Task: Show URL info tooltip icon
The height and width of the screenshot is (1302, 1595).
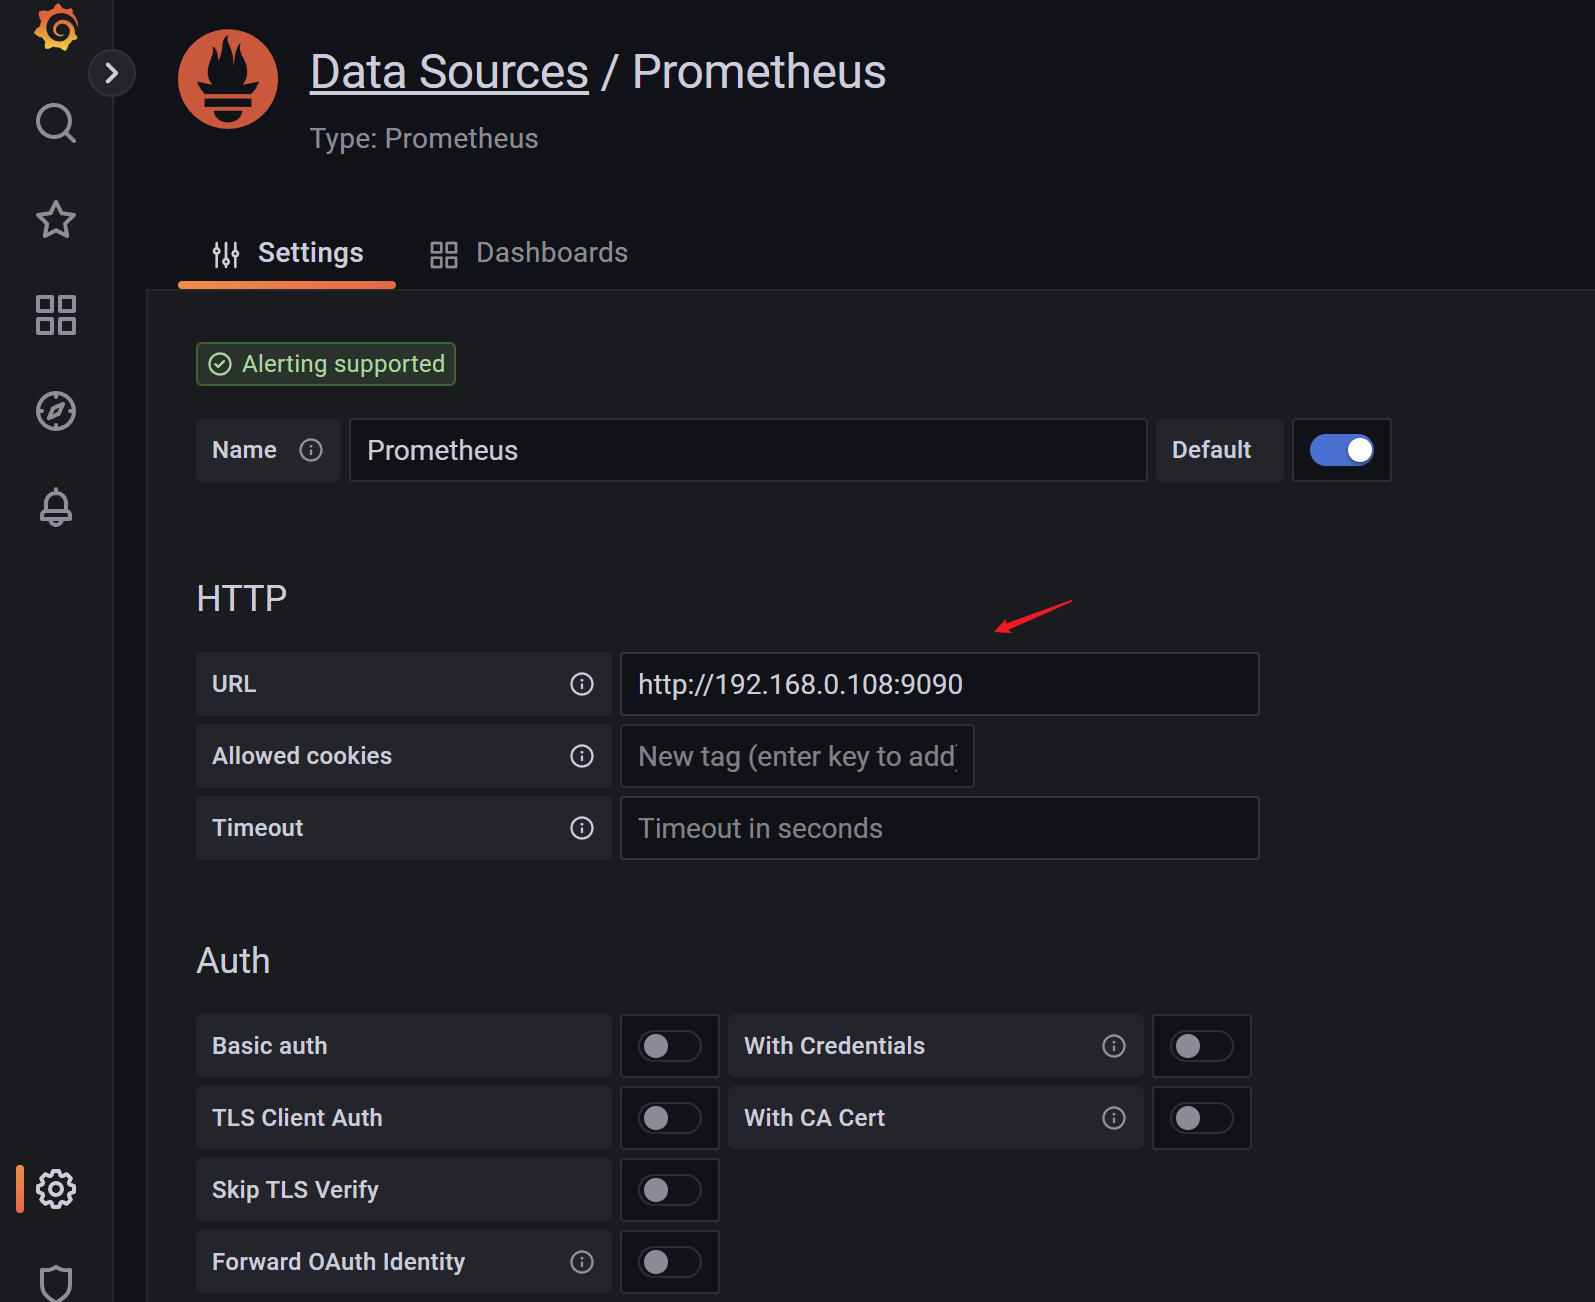Action: (x=582, y=684)
